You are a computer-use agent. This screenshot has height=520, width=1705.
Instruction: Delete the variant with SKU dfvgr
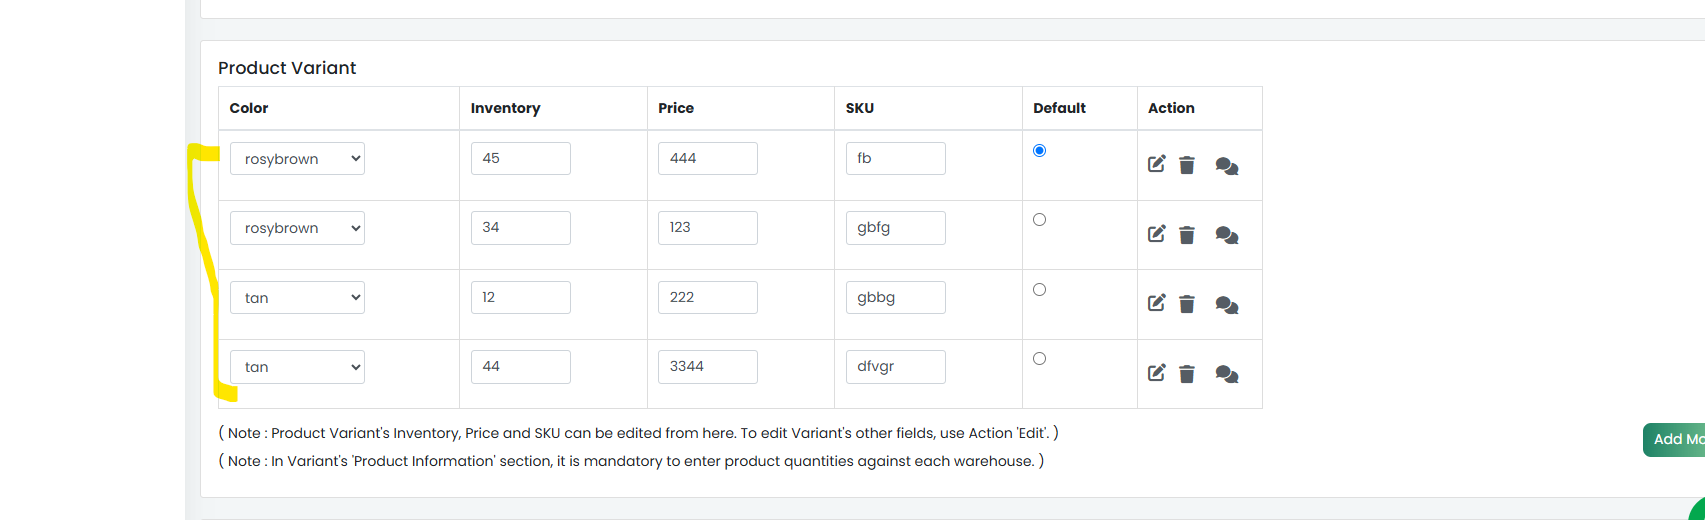pos(1187,374)
